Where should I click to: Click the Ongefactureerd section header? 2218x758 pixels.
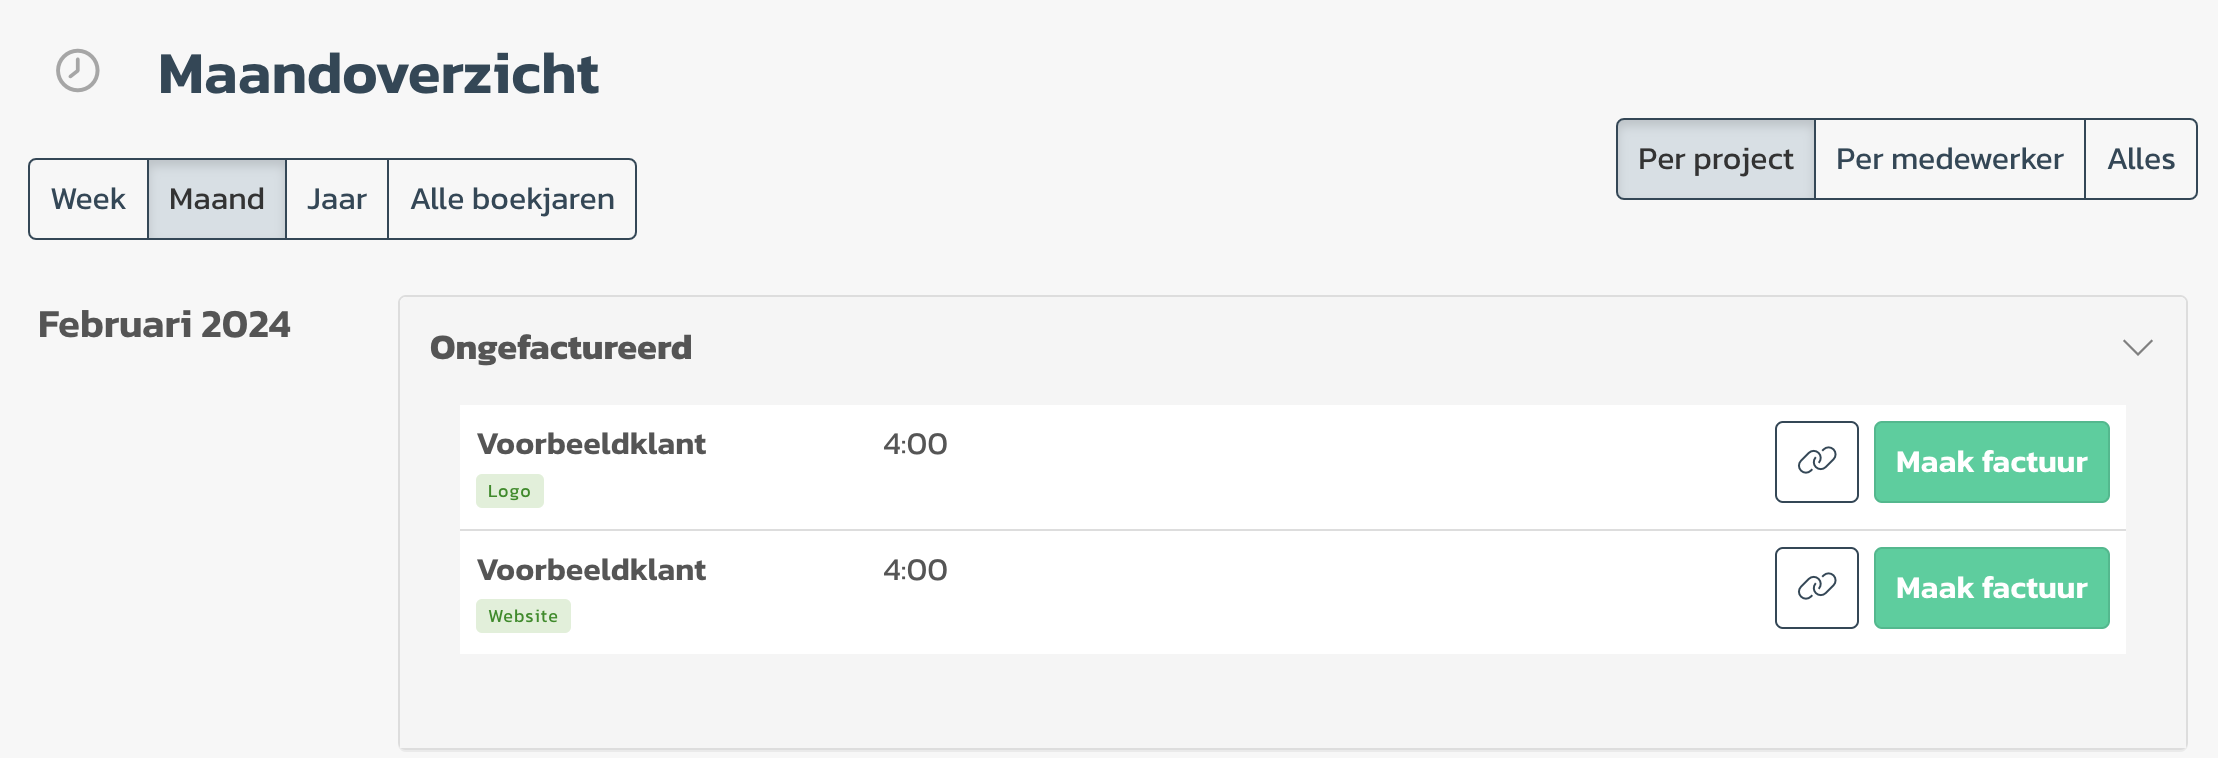click(561, 348)
